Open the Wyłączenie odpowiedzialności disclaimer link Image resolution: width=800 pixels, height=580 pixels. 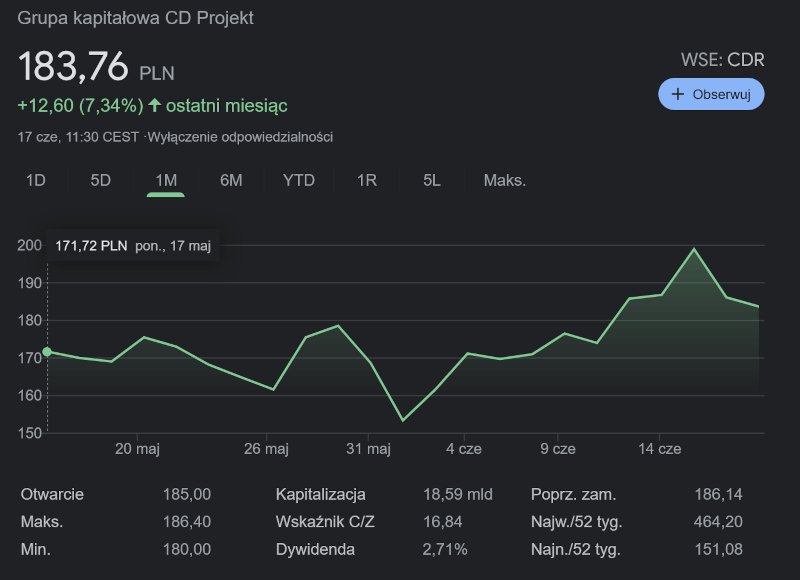[240, 137]
